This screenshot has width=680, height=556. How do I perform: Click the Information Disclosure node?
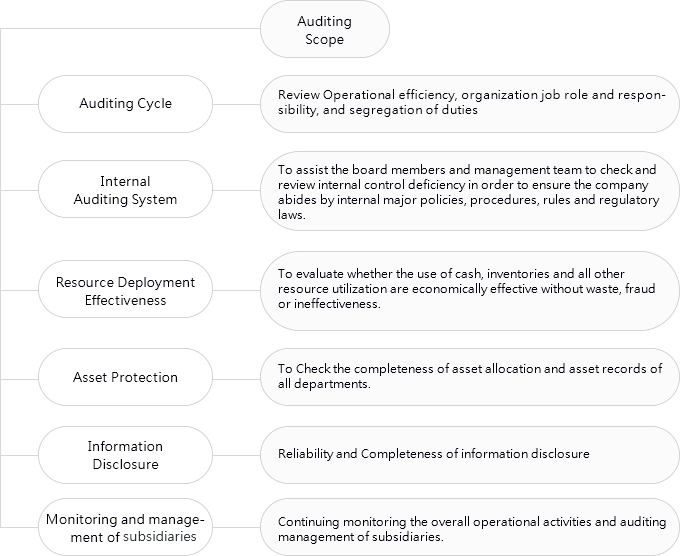125,455
